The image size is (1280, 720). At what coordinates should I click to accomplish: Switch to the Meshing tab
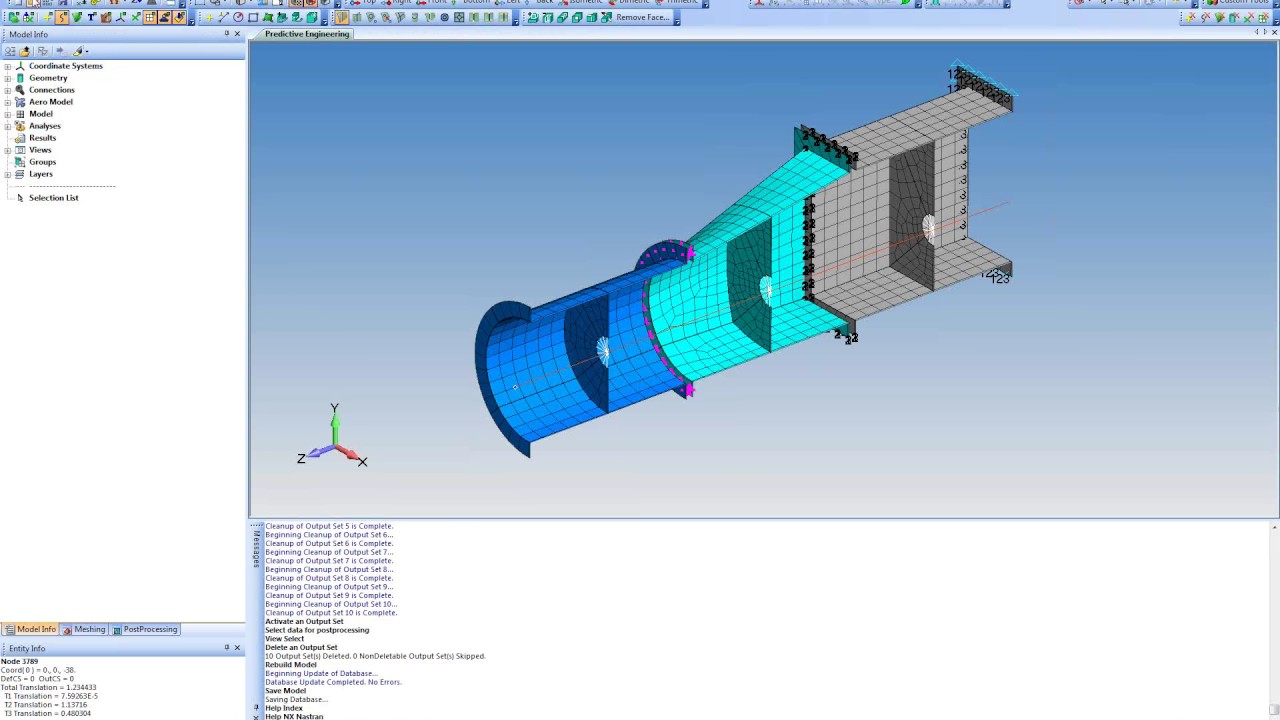84,629
